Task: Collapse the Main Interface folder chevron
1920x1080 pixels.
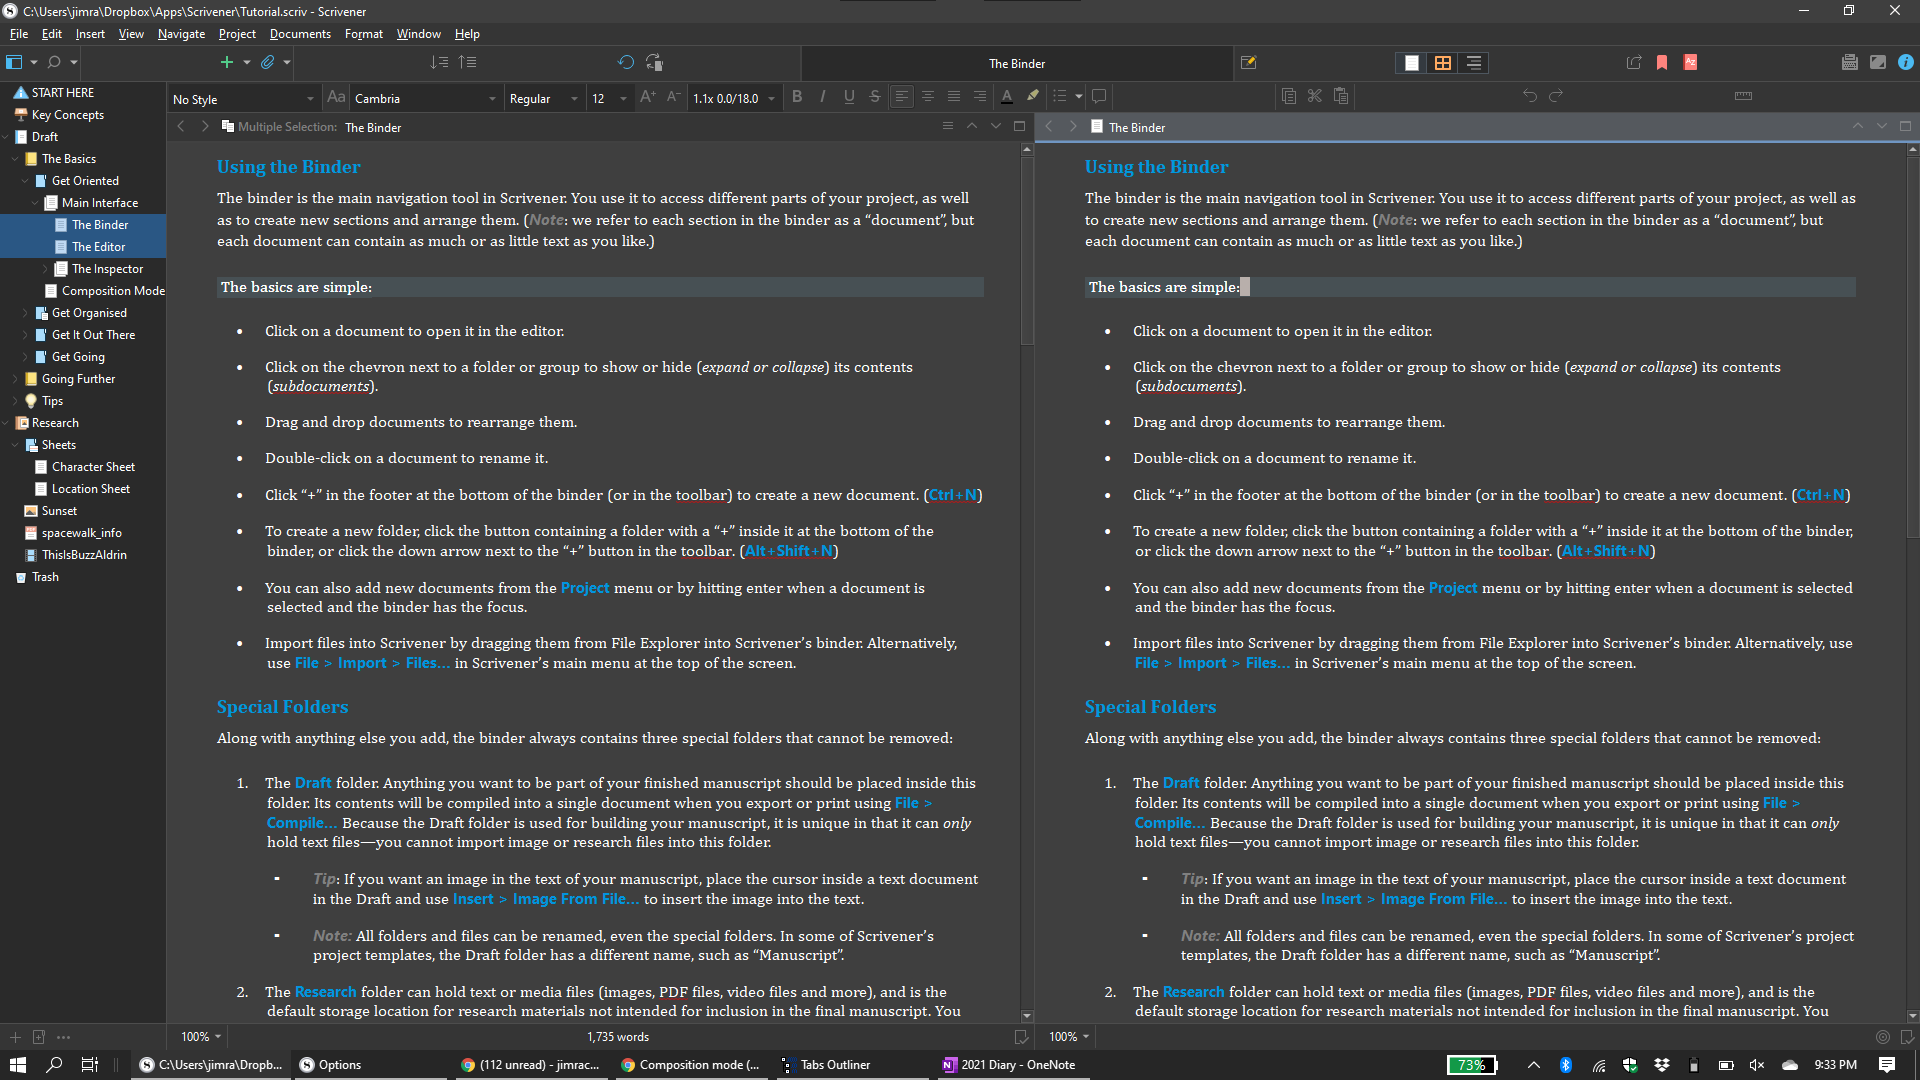Action: (35, 203)
